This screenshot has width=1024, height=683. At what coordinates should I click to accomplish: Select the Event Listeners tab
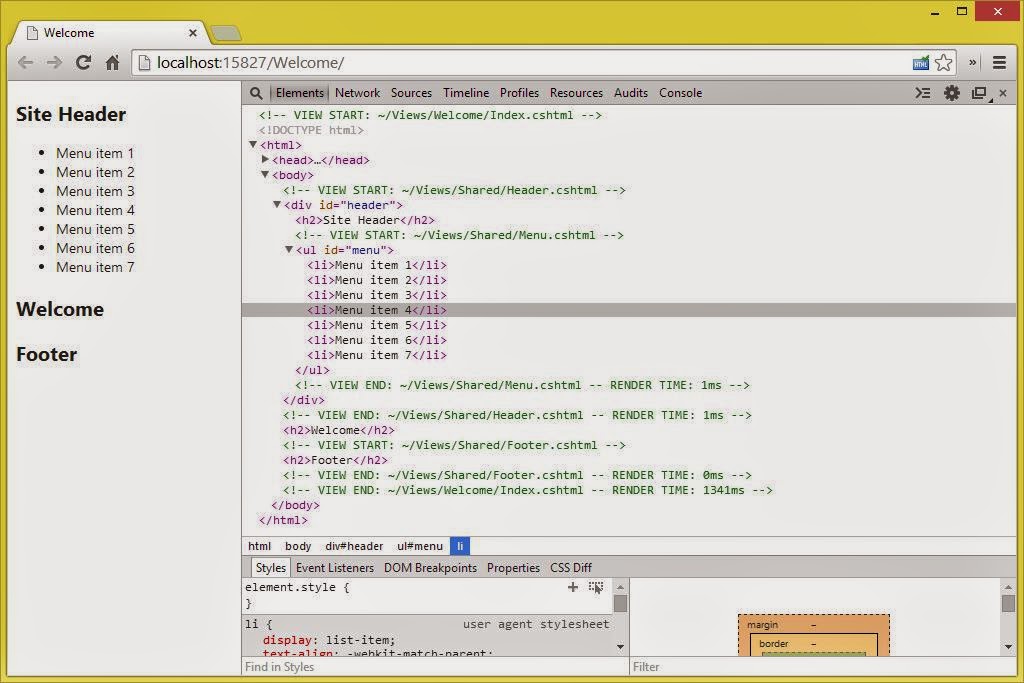(x=335, y=568)
